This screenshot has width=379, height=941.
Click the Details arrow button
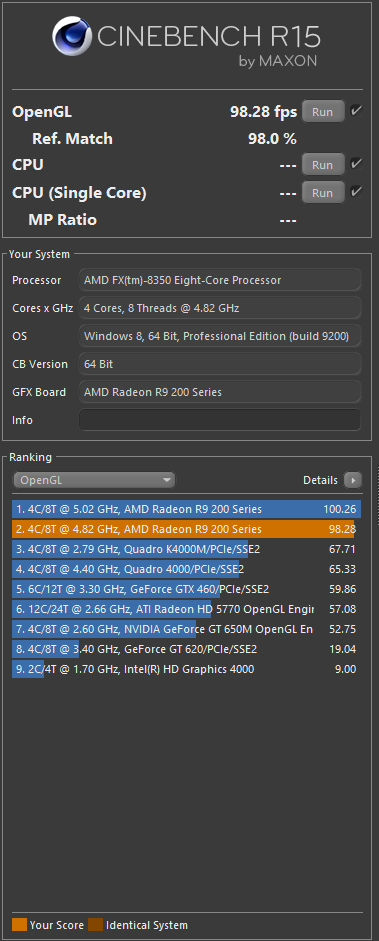(x=353, y=480)
